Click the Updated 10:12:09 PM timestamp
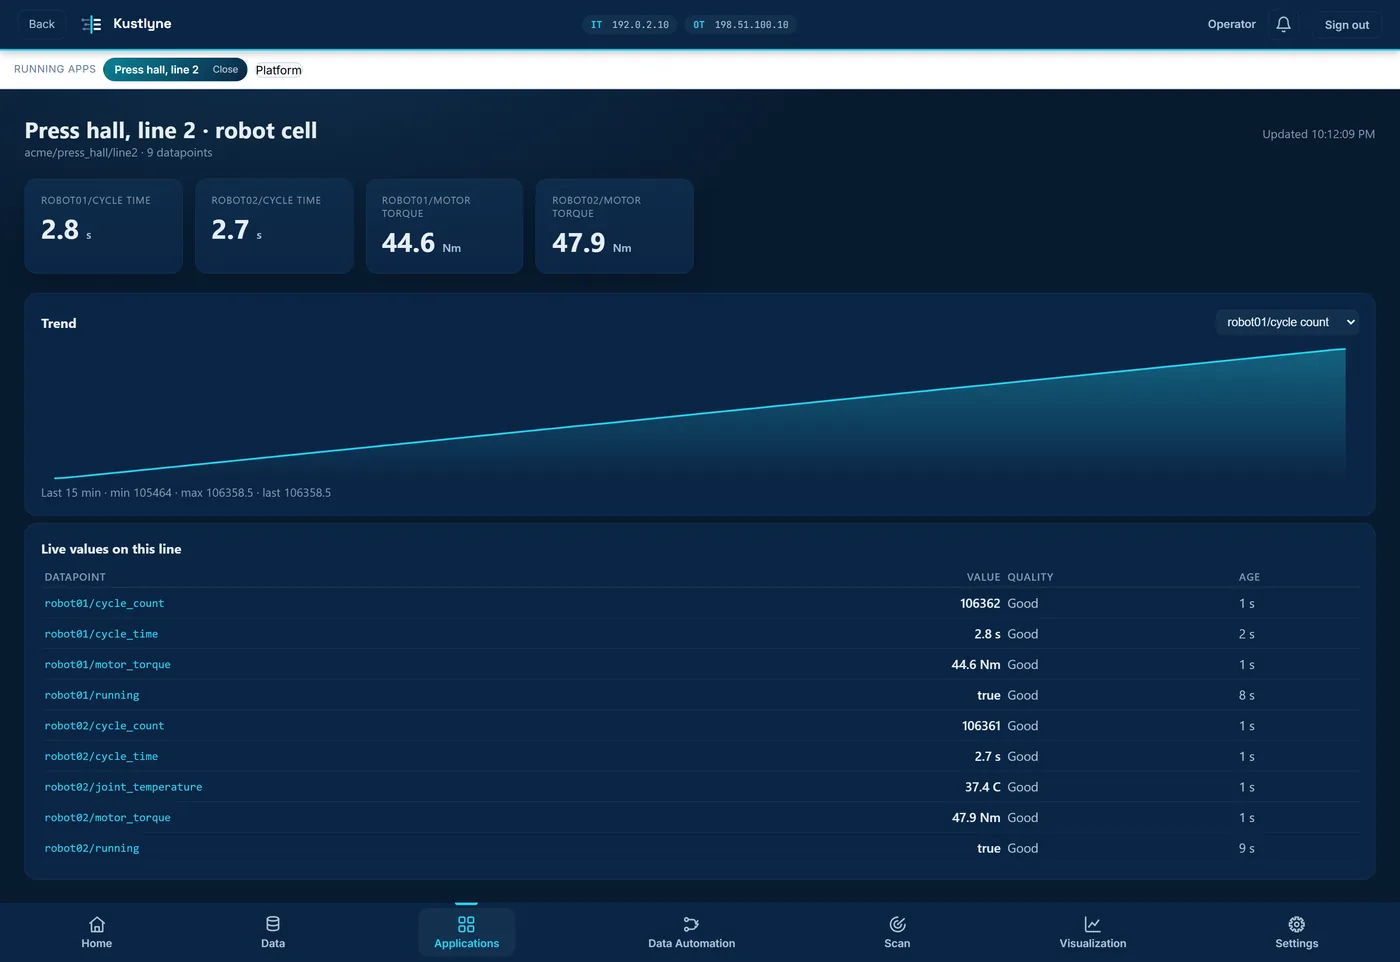 pyautogui.click(x=1318, y=134)
